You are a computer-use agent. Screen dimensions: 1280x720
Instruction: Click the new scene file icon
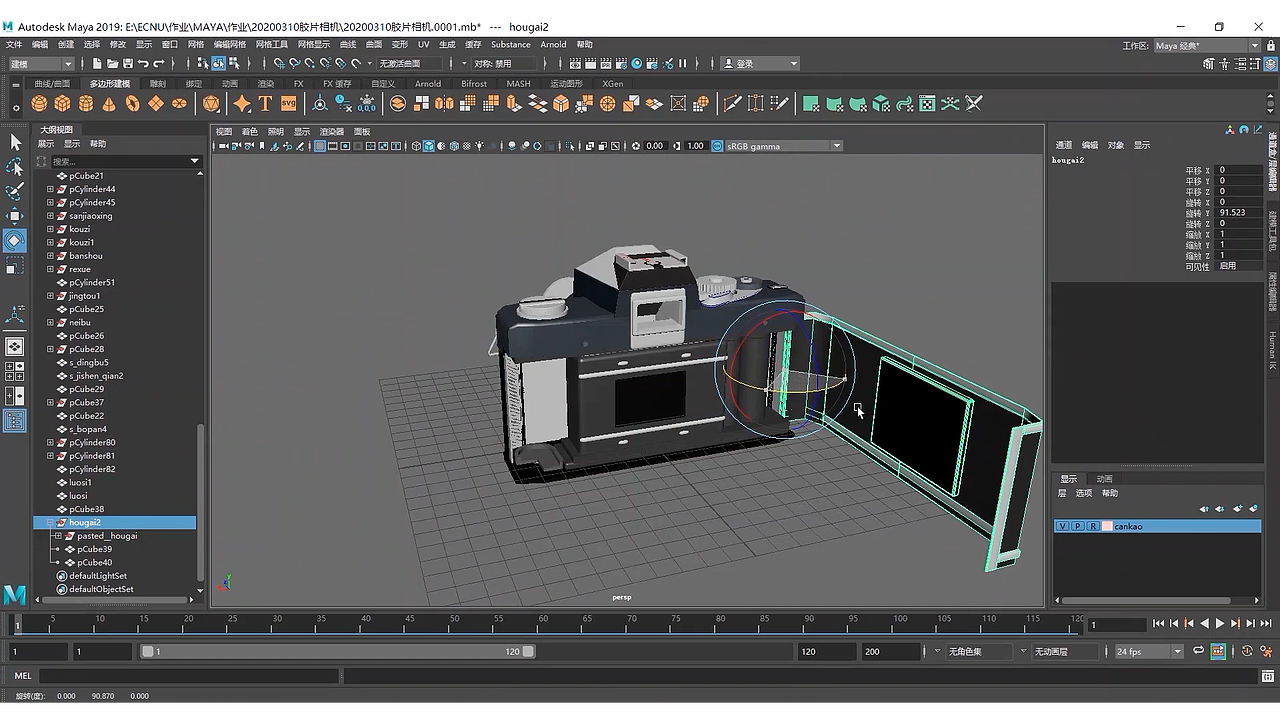[x=97, y=63]
